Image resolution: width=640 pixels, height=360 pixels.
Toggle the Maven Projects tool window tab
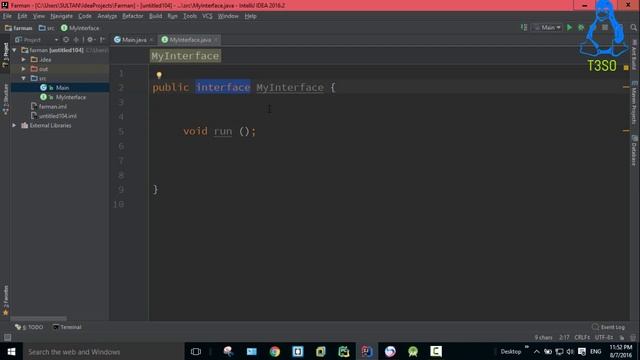pyautogui.click(x=634, y=103)
